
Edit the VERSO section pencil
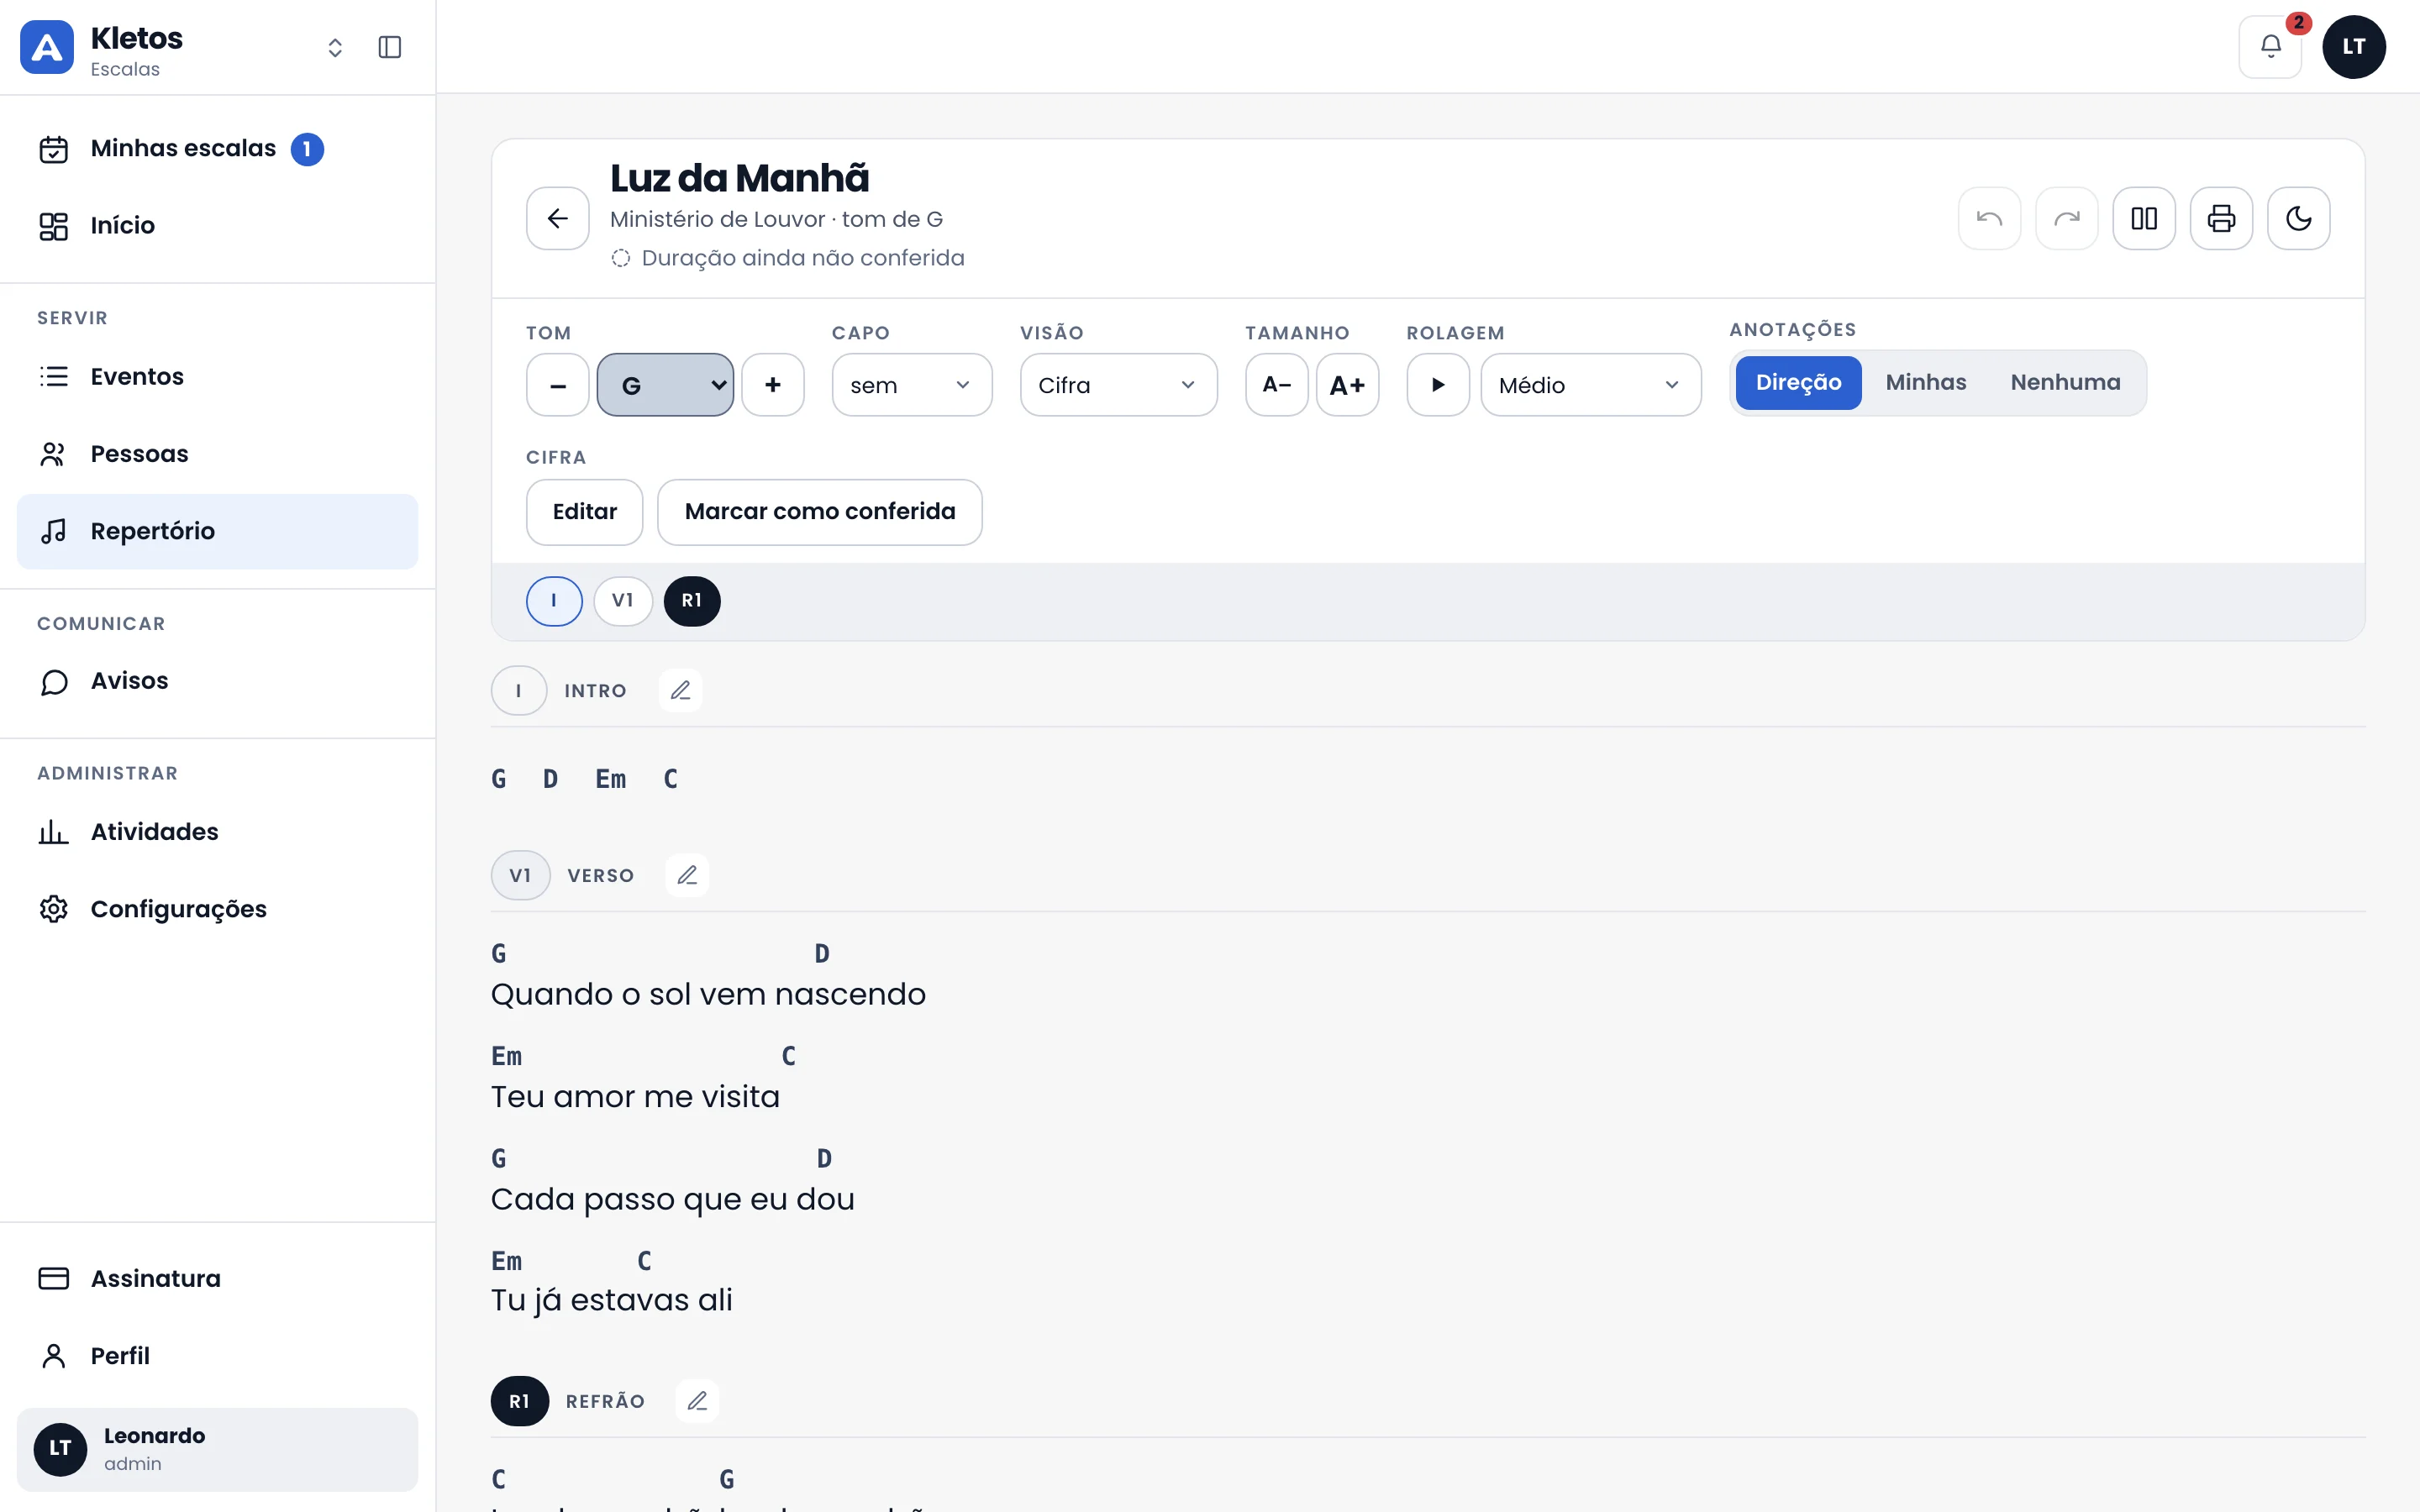pos(687,875)
